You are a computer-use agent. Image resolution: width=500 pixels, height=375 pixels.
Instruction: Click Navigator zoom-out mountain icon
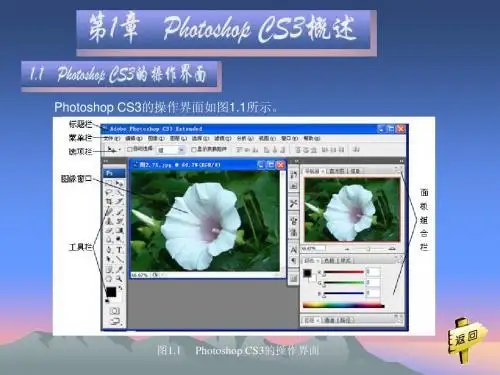tap(347, 249)
